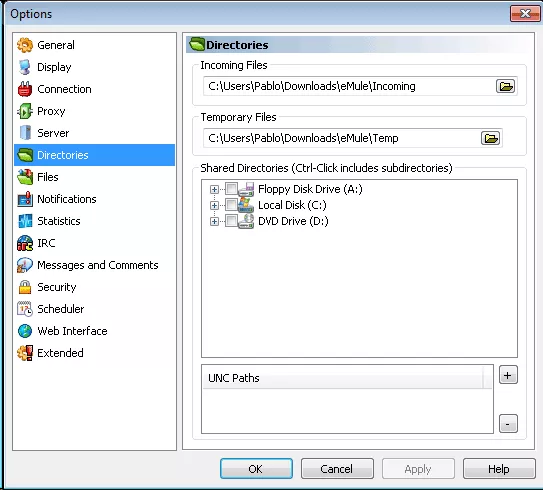Check the Local Disk (C:) checkbox
543x490 pixels.
(x=231, y=205)
